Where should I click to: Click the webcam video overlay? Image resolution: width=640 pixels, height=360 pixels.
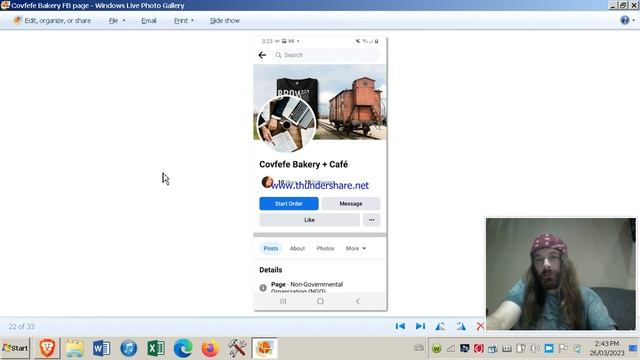[560, 274]
